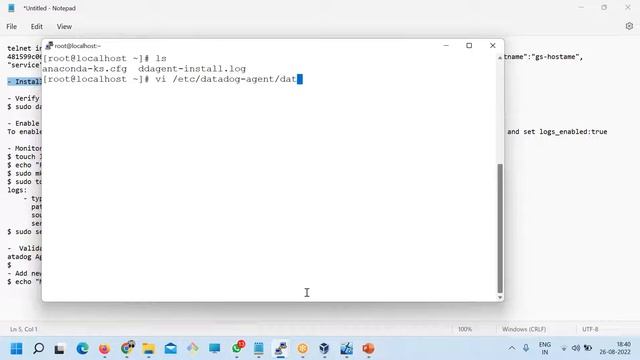Open Notepad File menu
The image size is (640, 360).
pyautogui.click(x=11, y=27)
